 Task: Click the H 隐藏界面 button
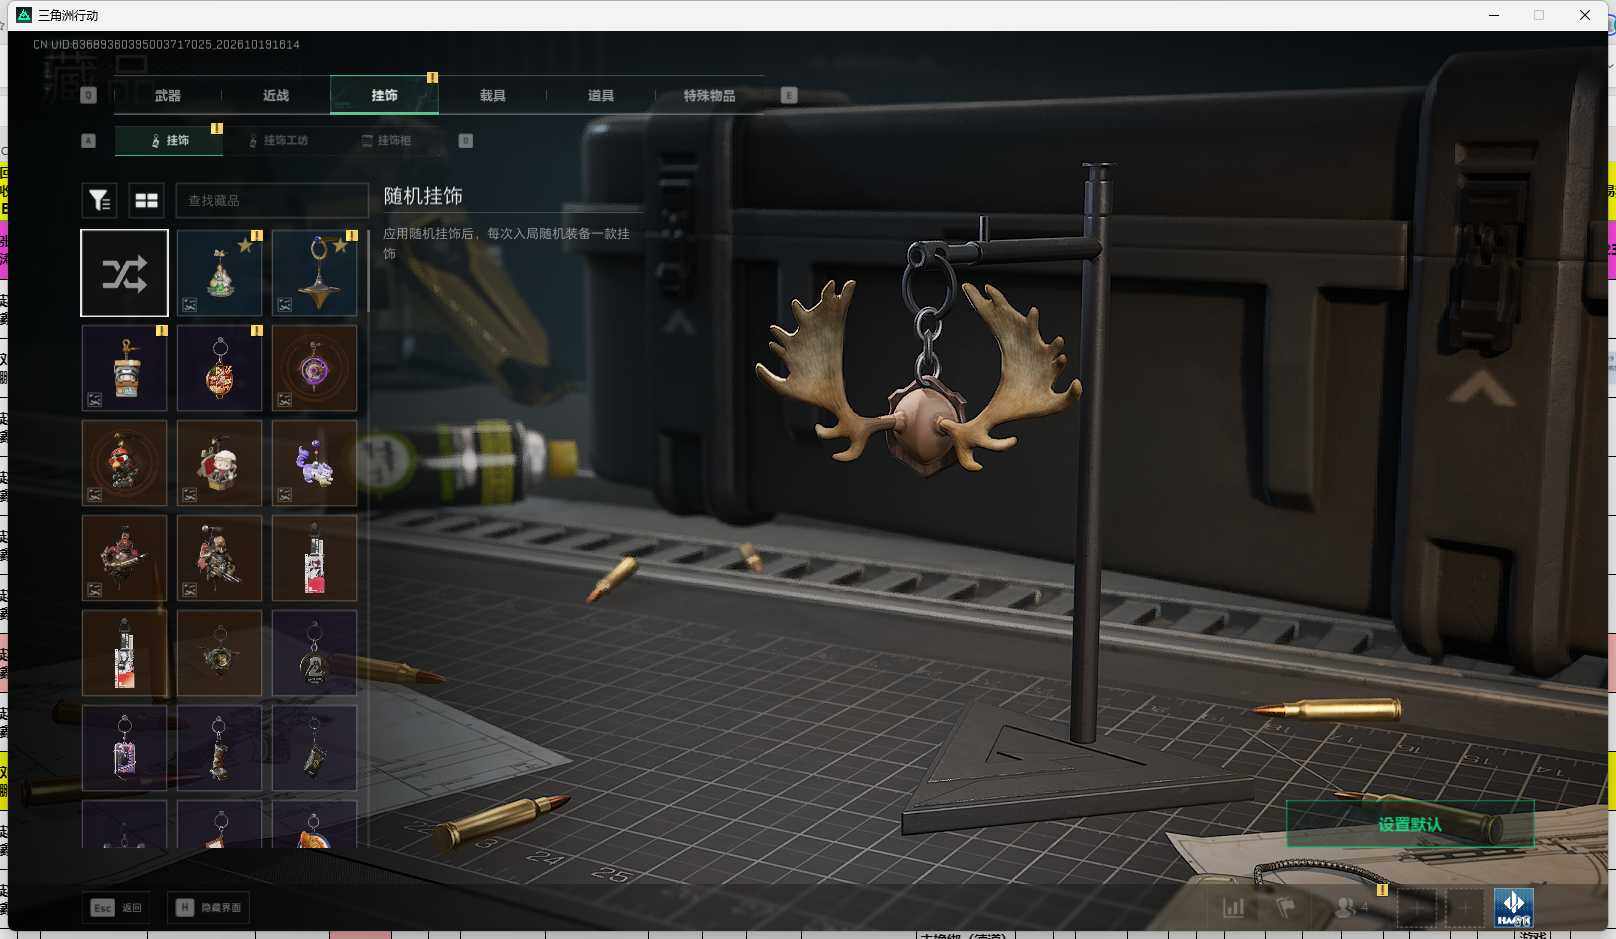pos(210,907)
